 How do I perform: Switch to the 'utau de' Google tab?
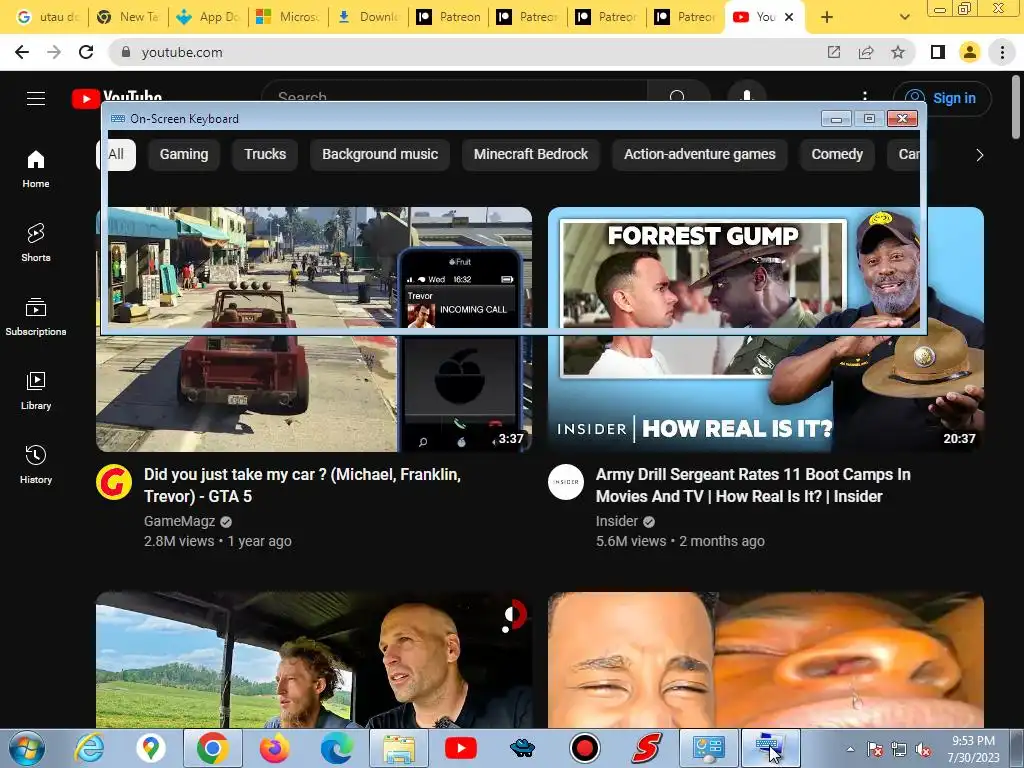(x=46, y=17)
